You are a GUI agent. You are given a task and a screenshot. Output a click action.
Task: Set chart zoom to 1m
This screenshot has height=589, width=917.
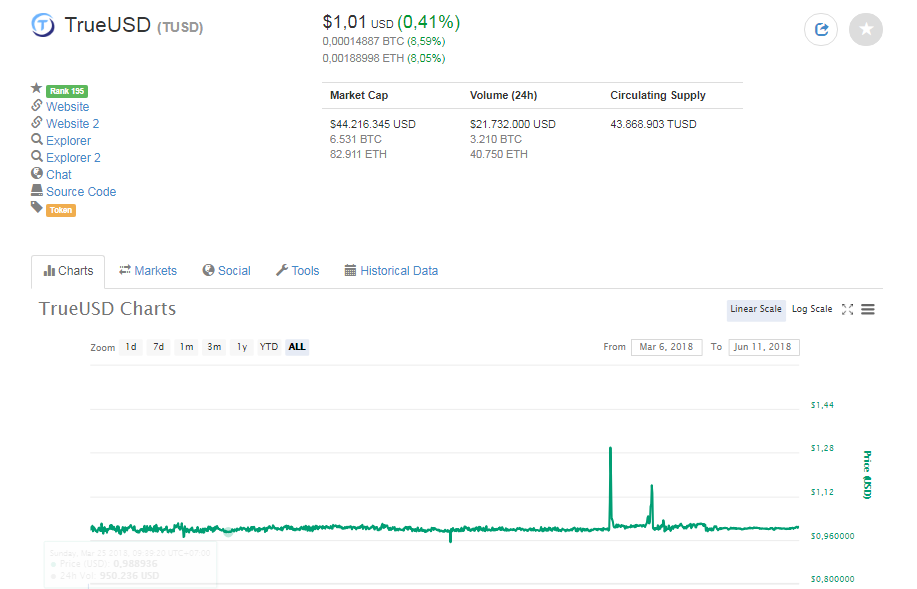point(187,347)
